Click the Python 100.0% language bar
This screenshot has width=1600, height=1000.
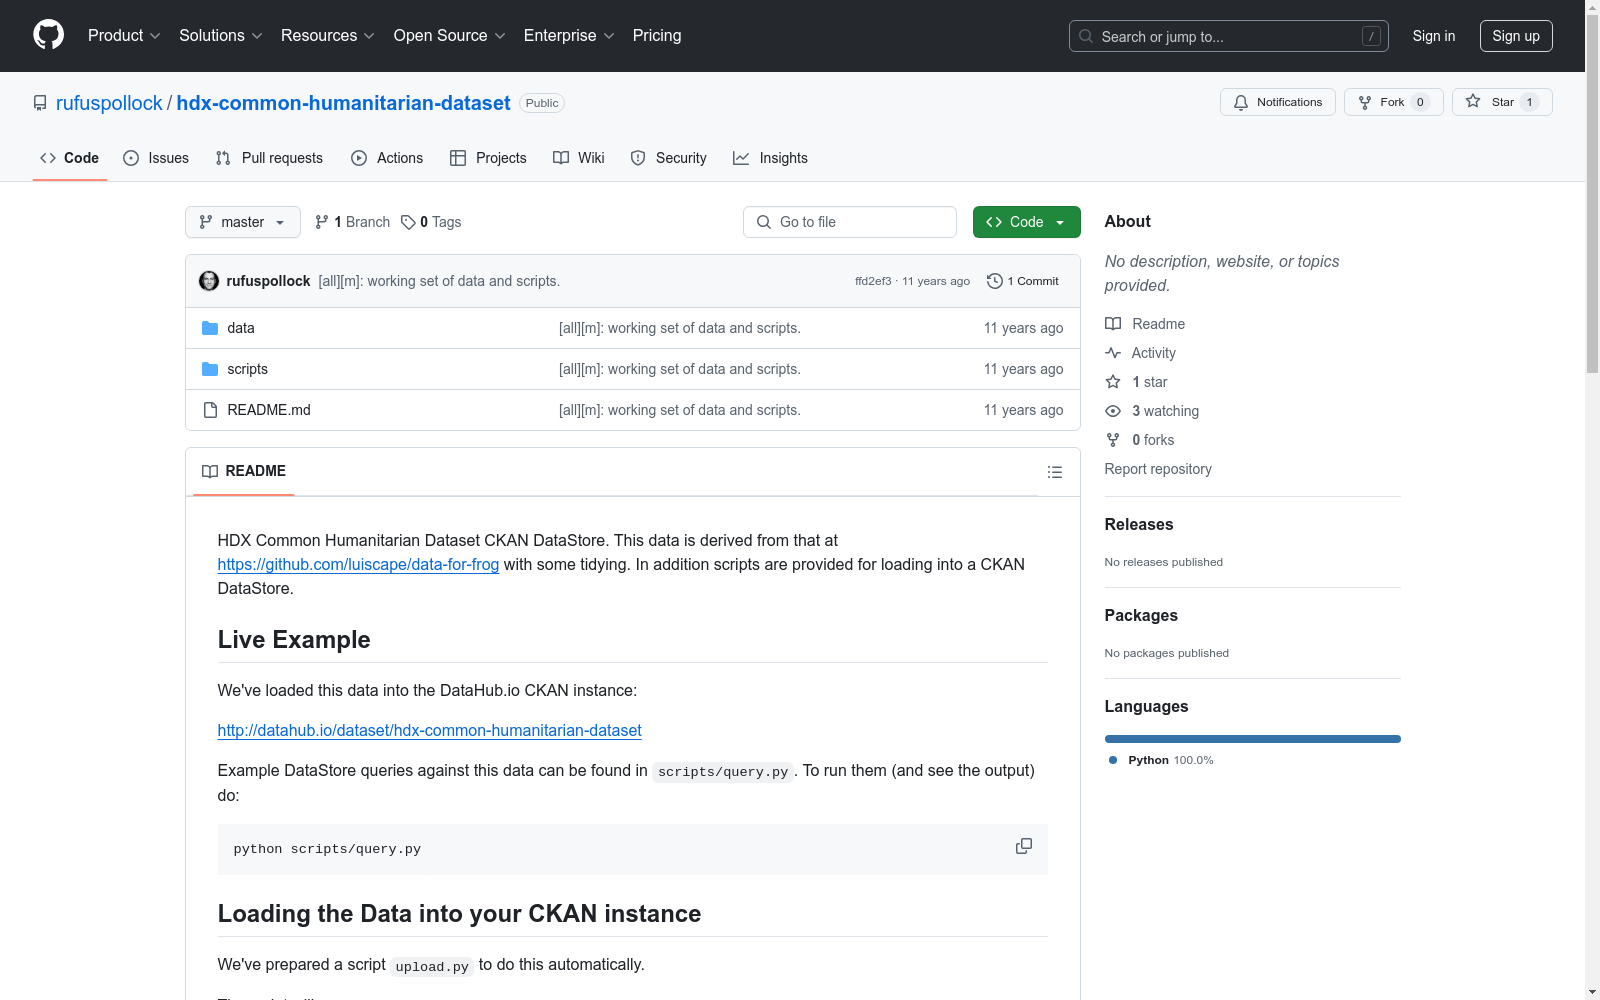(x=1253, y=739)
